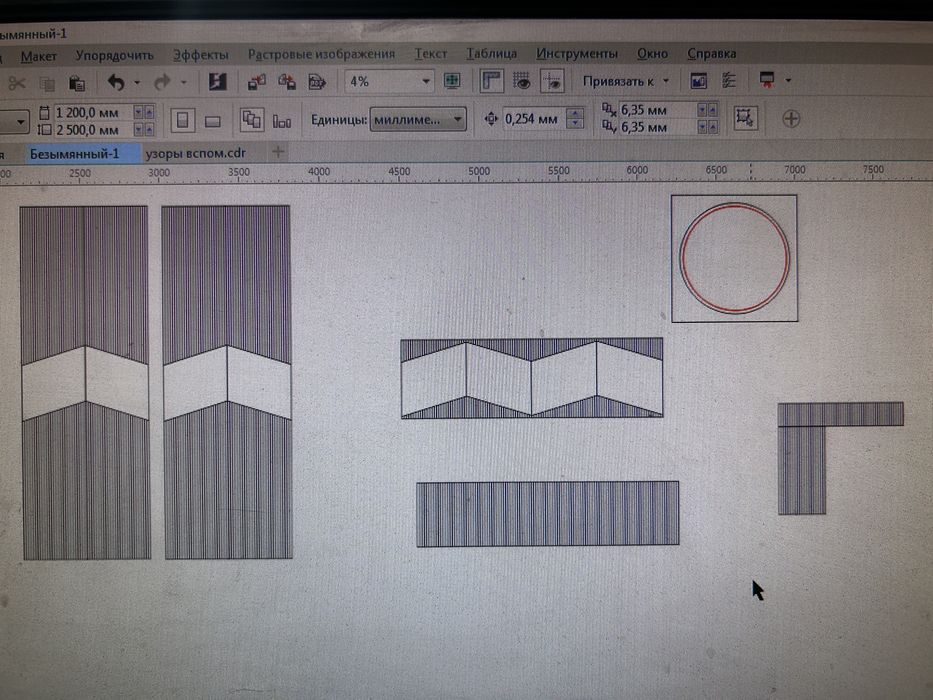
Task: Click the Redo arrow icon
Action: click(x=162, y=82)
